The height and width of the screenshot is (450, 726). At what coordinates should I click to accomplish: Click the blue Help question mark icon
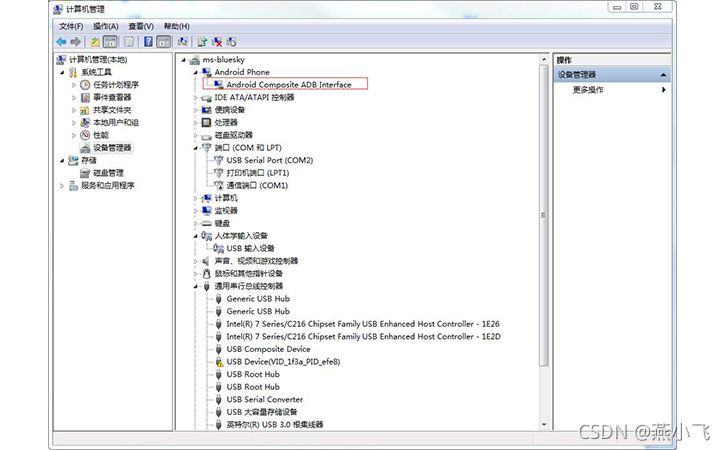tap(148, 42)
